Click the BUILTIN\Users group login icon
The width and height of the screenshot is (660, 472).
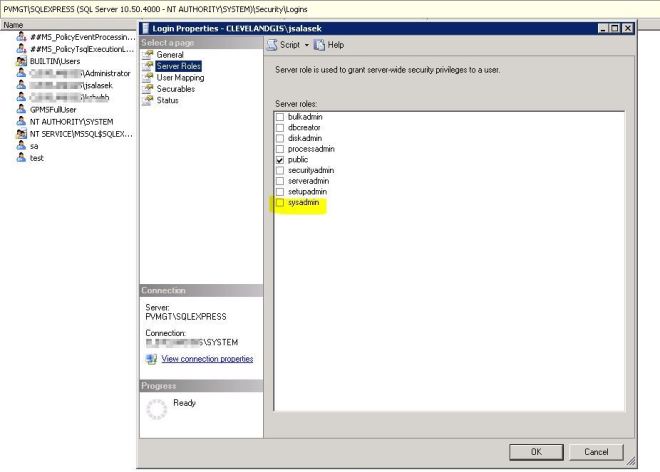(21, 61)
